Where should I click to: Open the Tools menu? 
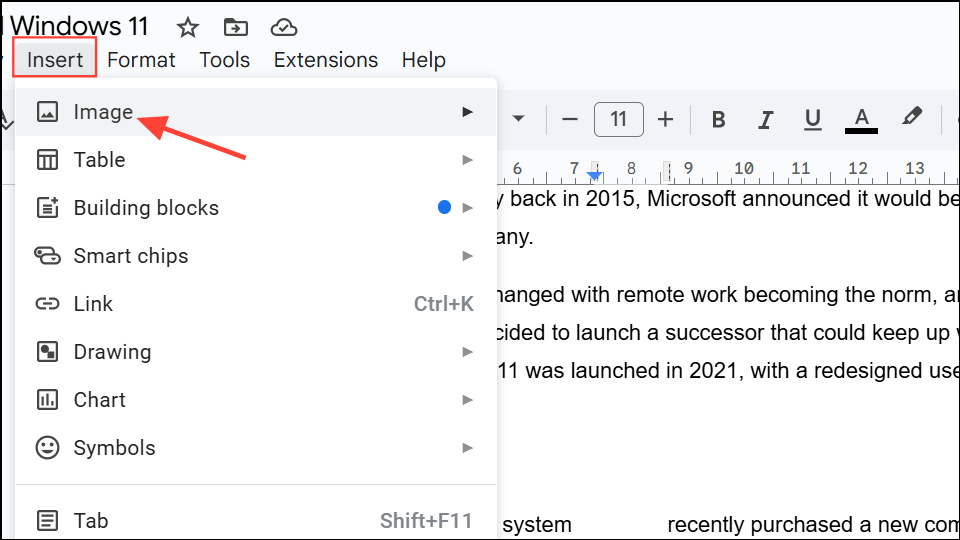[225, 60]
